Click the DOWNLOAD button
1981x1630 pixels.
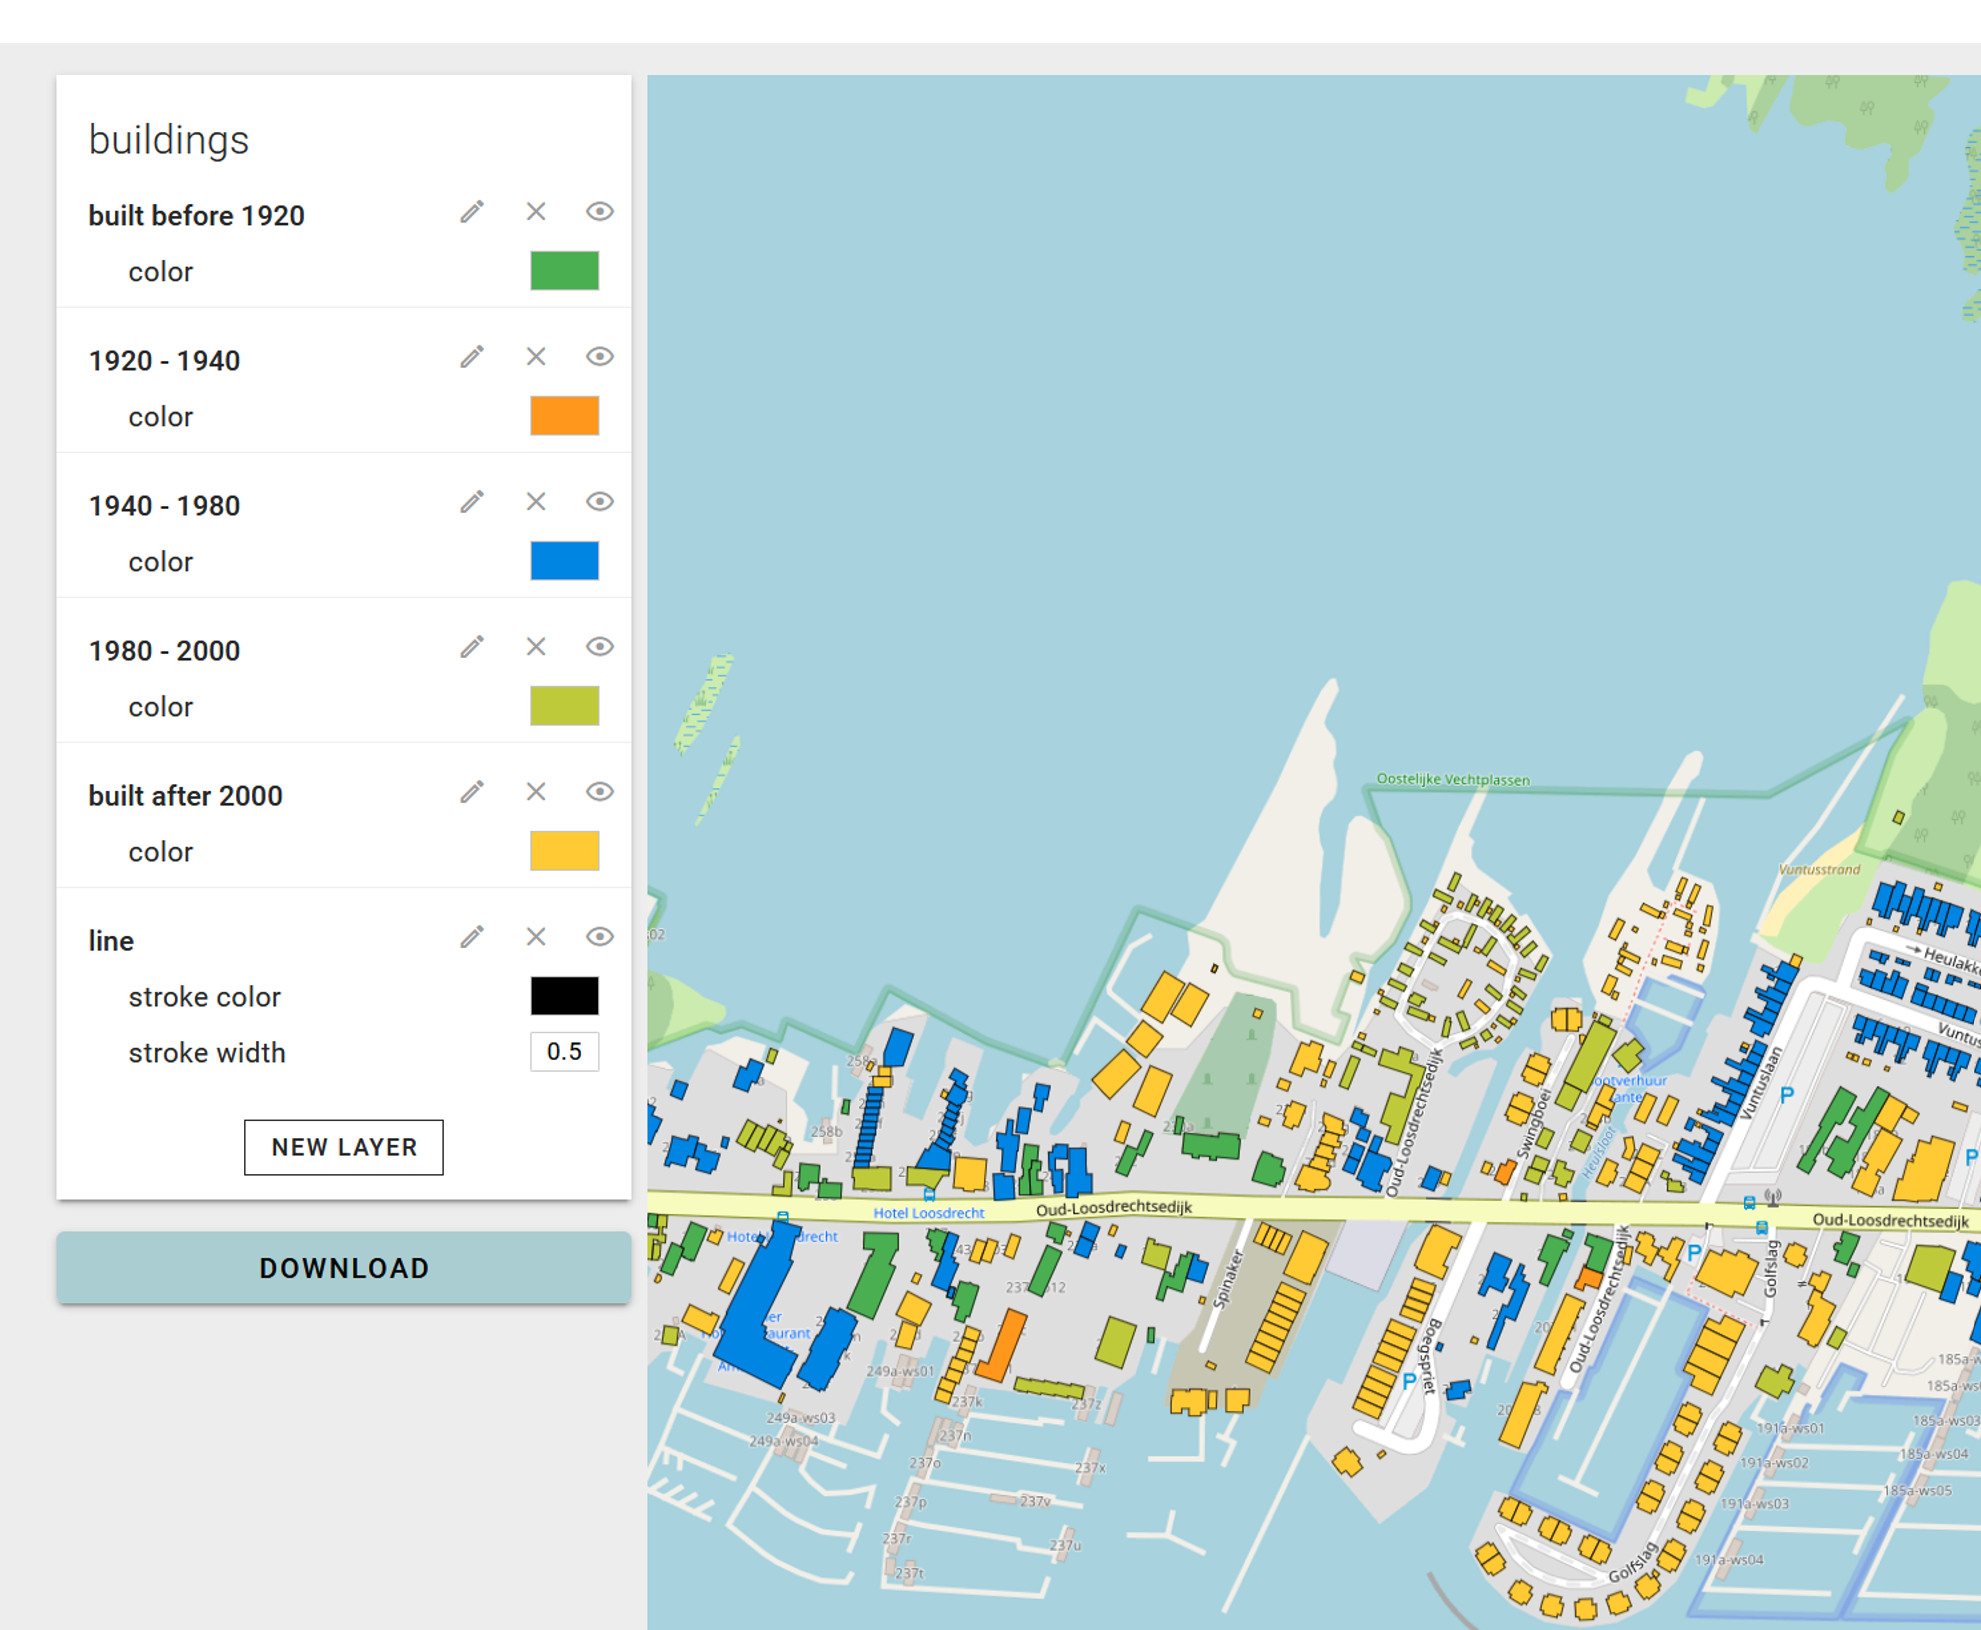point(343,1268)
